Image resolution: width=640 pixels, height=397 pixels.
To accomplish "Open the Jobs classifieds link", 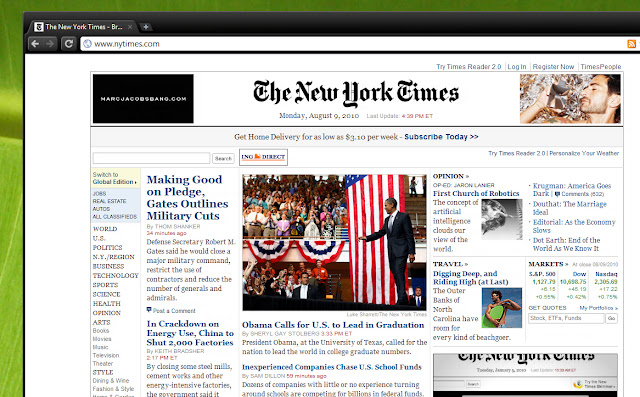I will 99,193.
